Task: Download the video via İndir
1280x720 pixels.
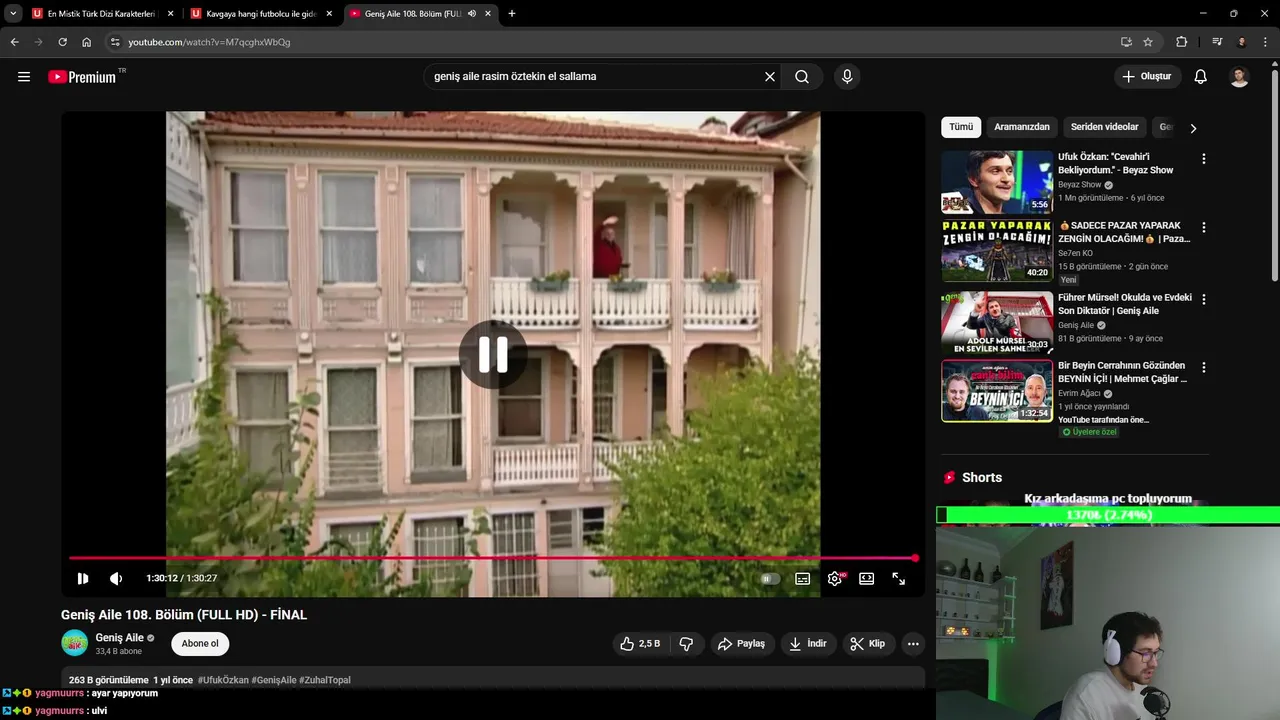Action: click(x=808, y=644)
